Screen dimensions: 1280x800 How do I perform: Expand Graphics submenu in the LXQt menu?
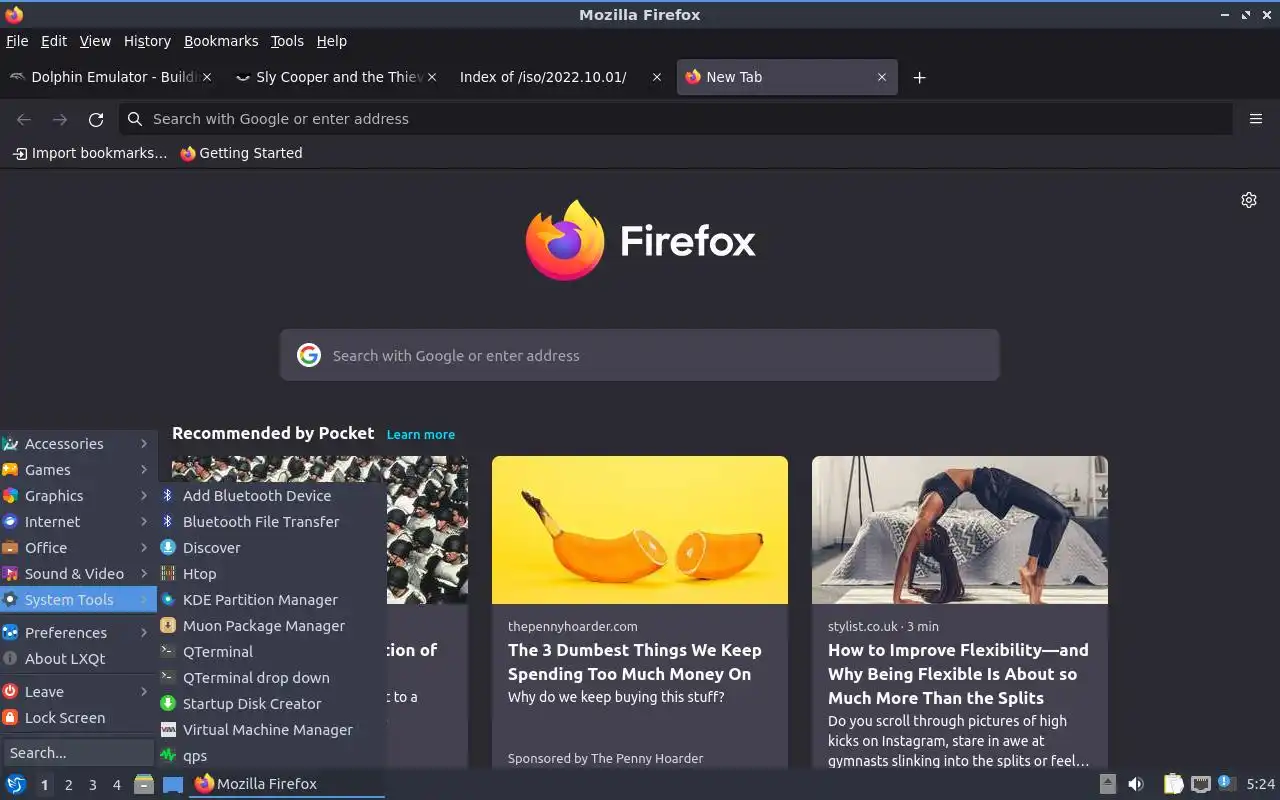click(78, 496)
